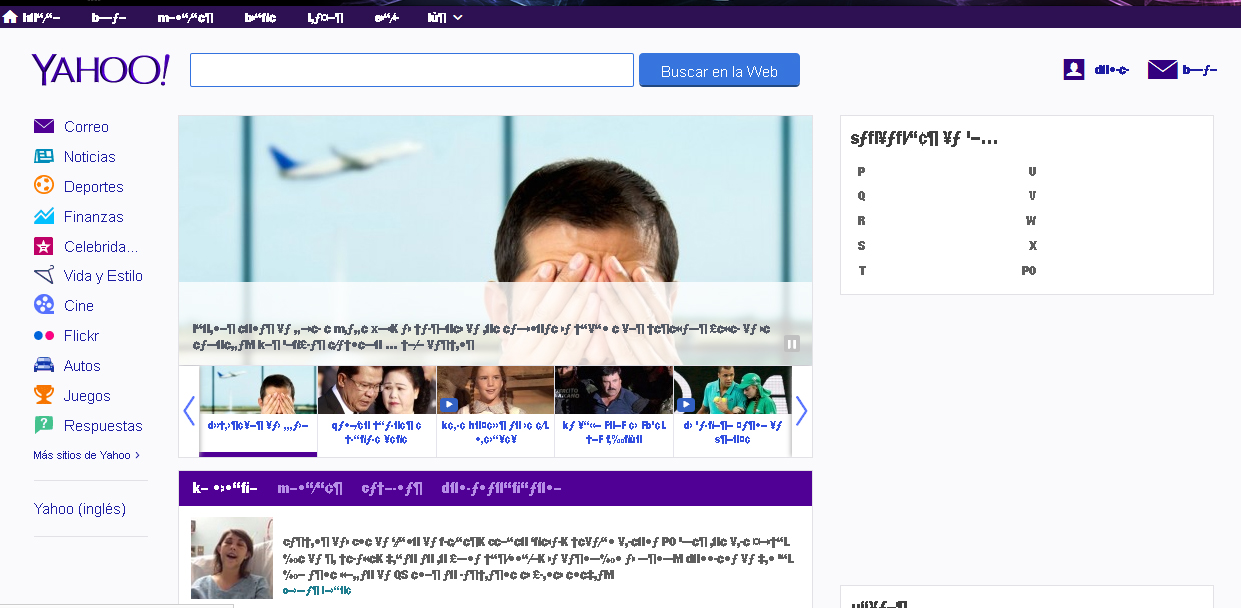Open the Correo envelope icon in the sidebar
1241x608 pixels.
(44, 126)
